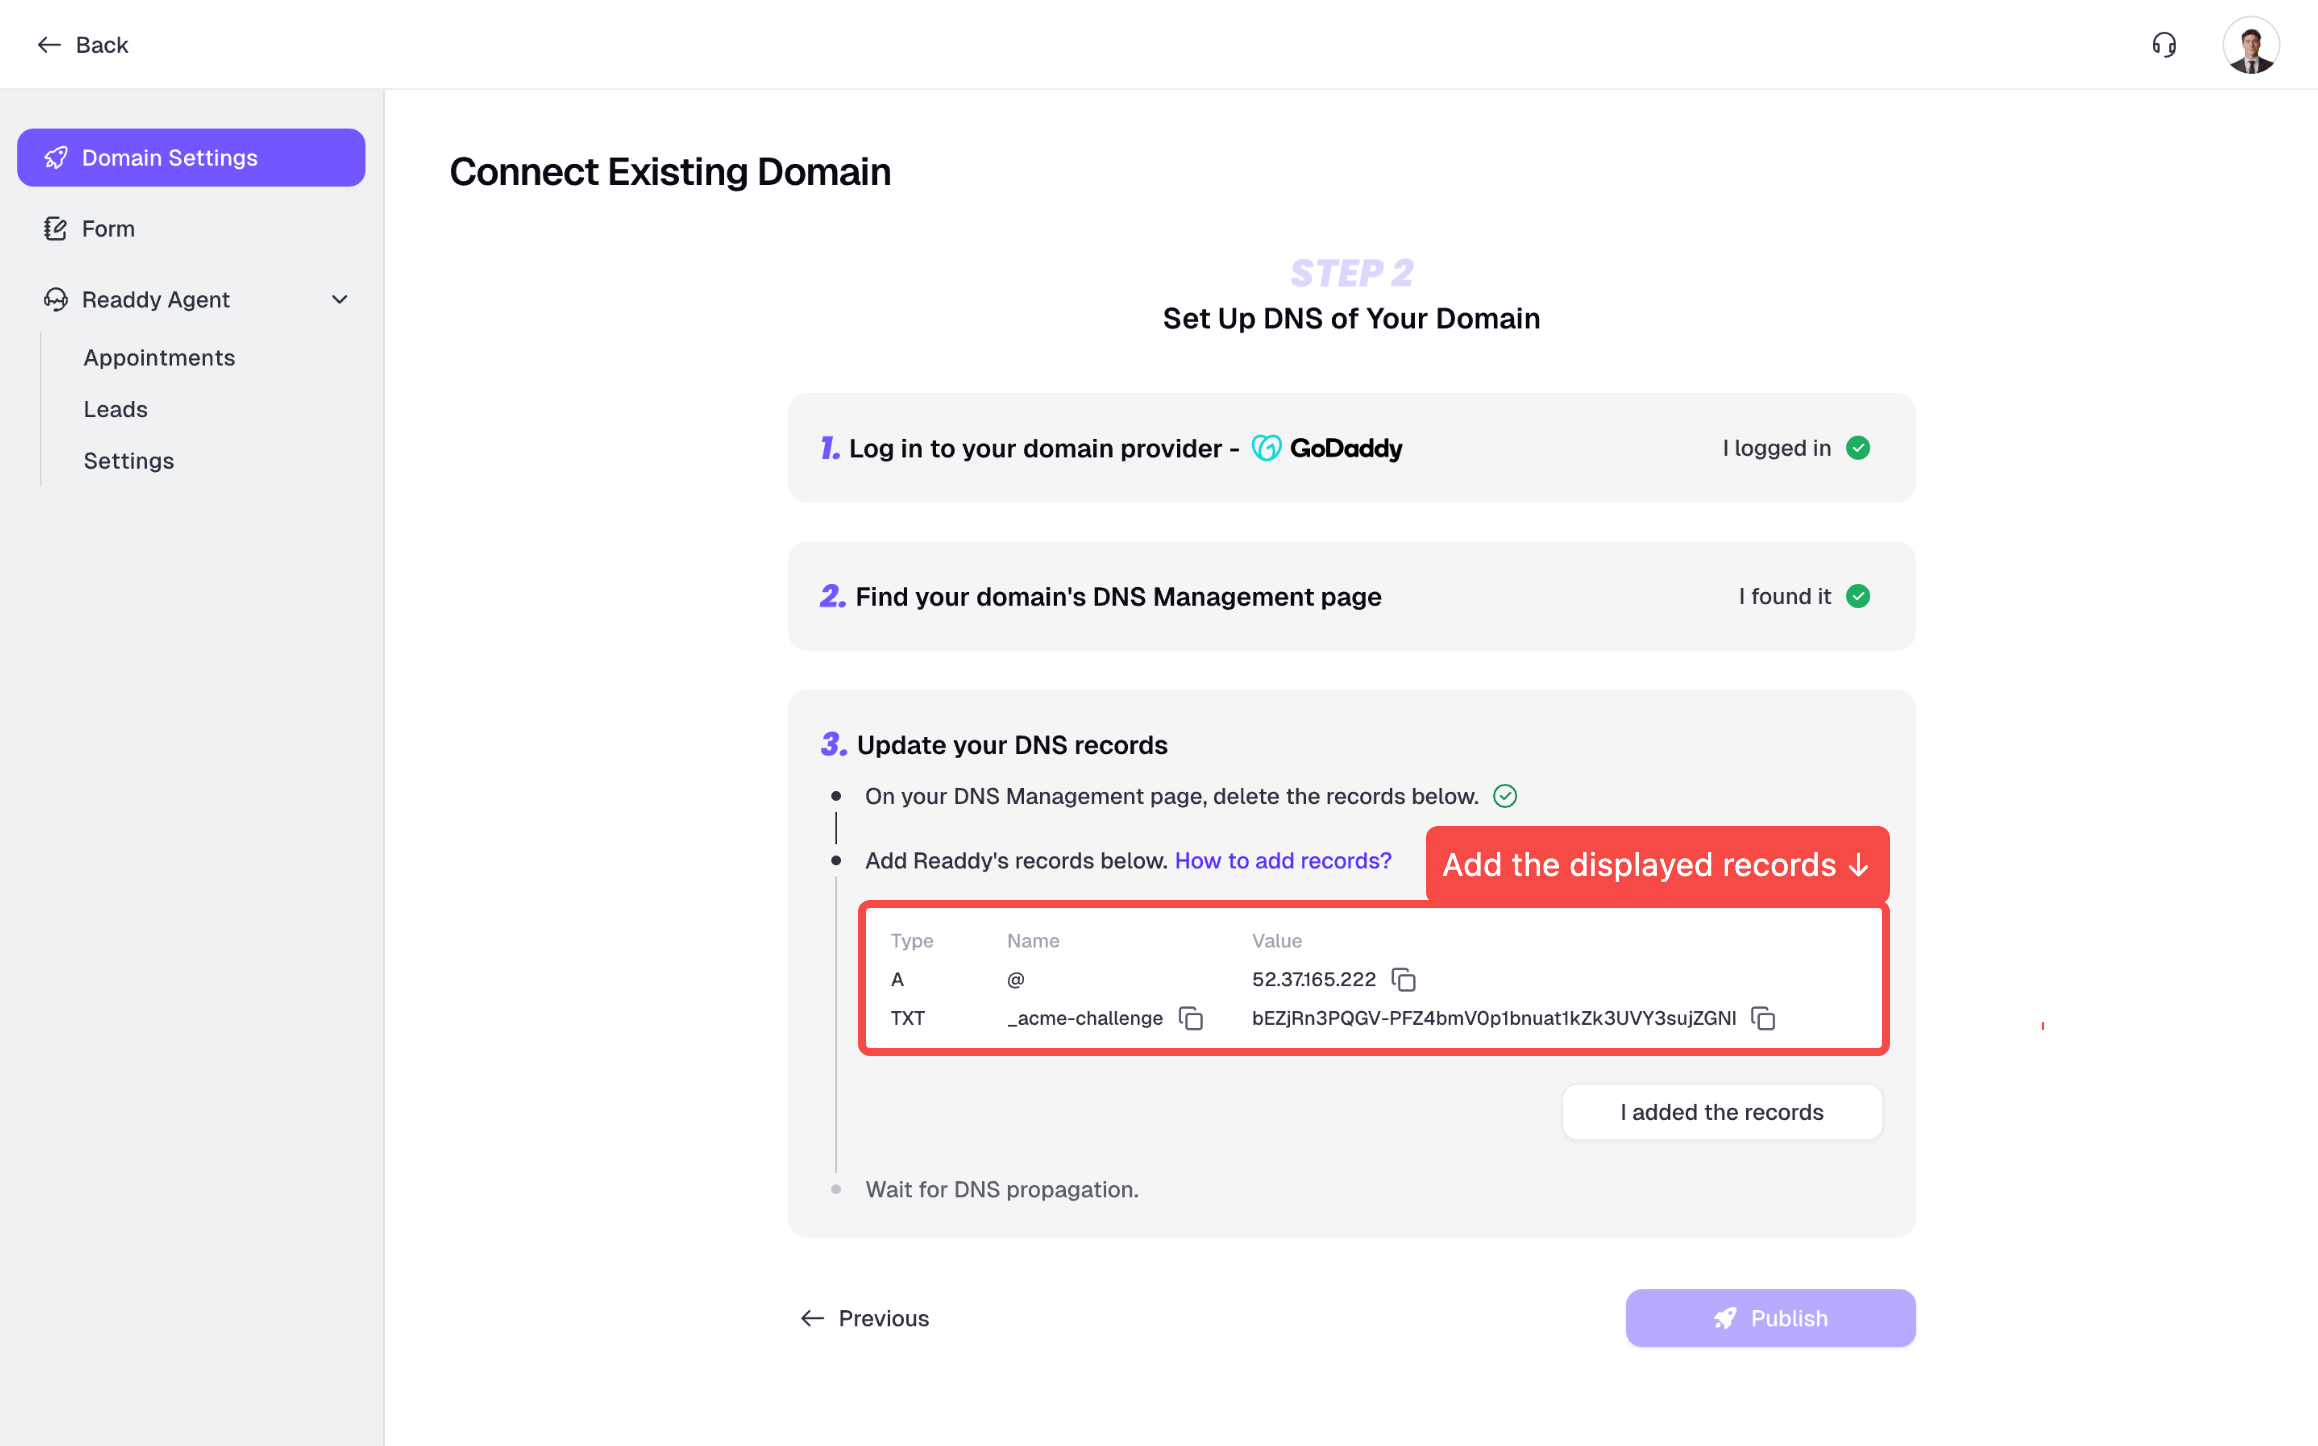Click 'I added the records' button
Screen dimensions: 2318x1446
pos(1721,1112)
